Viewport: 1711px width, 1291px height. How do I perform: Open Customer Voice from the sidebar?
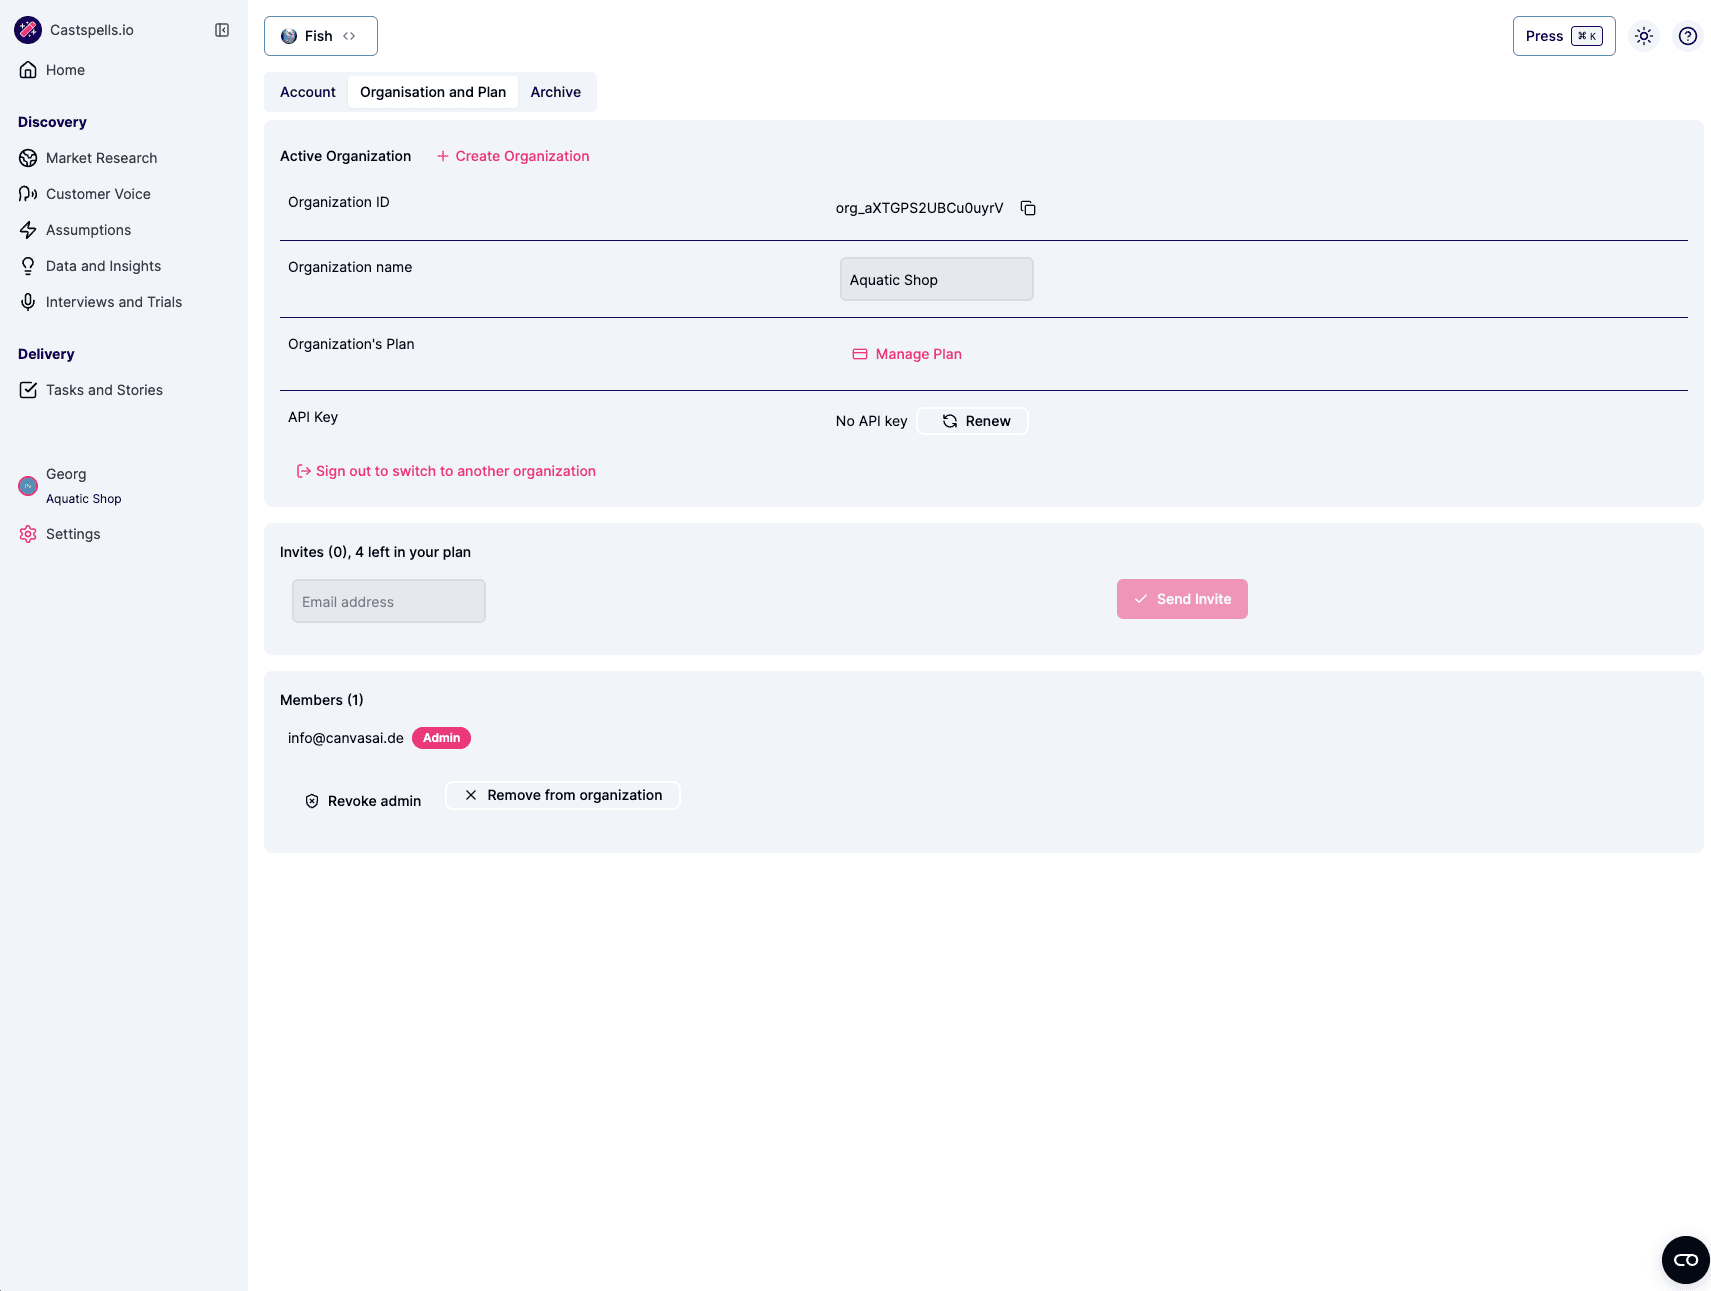(98, 193)
